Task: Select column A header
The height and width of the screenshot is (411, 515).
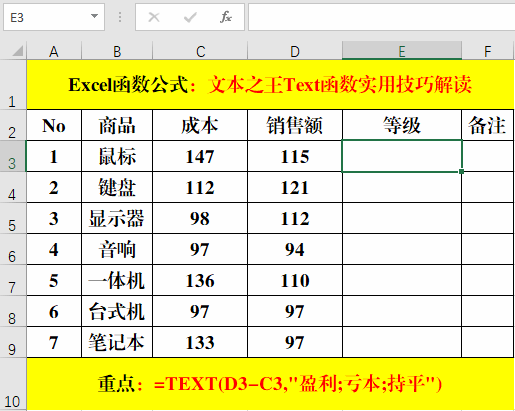Action: coord(54,51)
